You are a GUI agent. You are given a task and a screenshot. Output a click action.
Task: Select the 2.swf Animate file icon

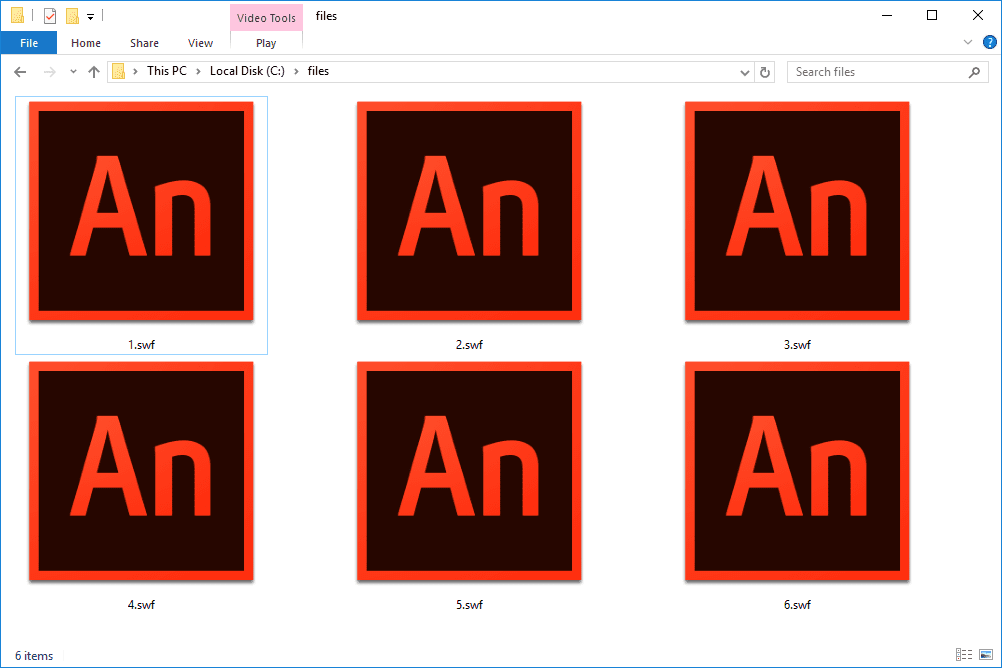pyautogui.click(x=469, y=211)
